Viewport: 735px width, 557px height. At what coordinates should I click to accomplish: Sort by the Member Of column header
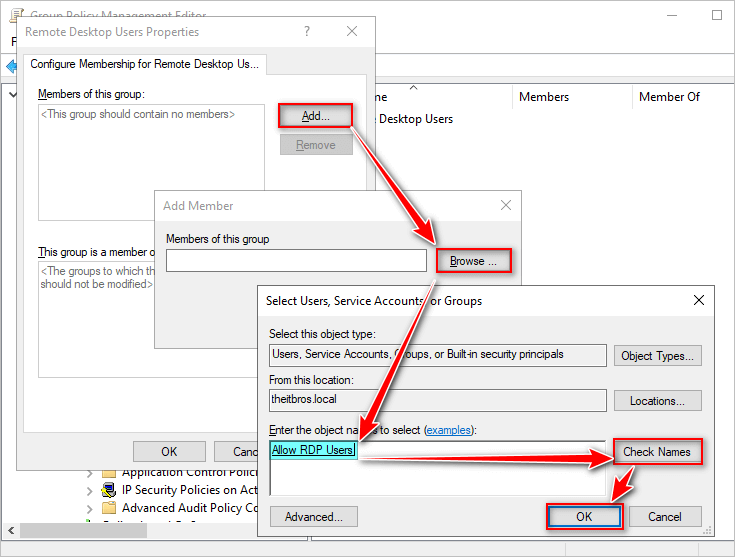tap(669, 97)
